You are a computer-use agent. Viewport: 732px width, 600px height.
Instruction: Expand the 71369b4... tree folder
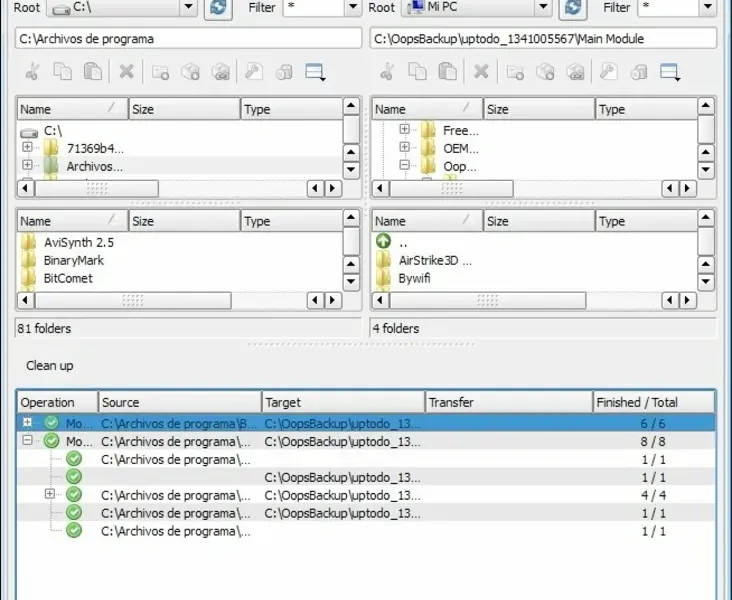28,147
